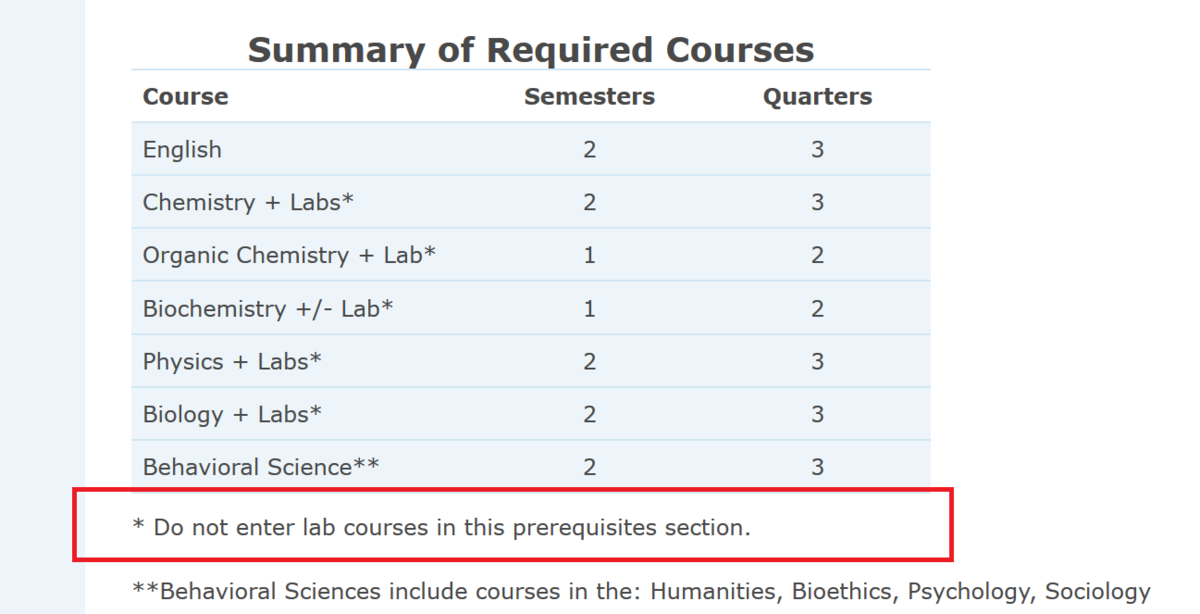
Task: Select the English course row label
Action: [x=182, y=150]
